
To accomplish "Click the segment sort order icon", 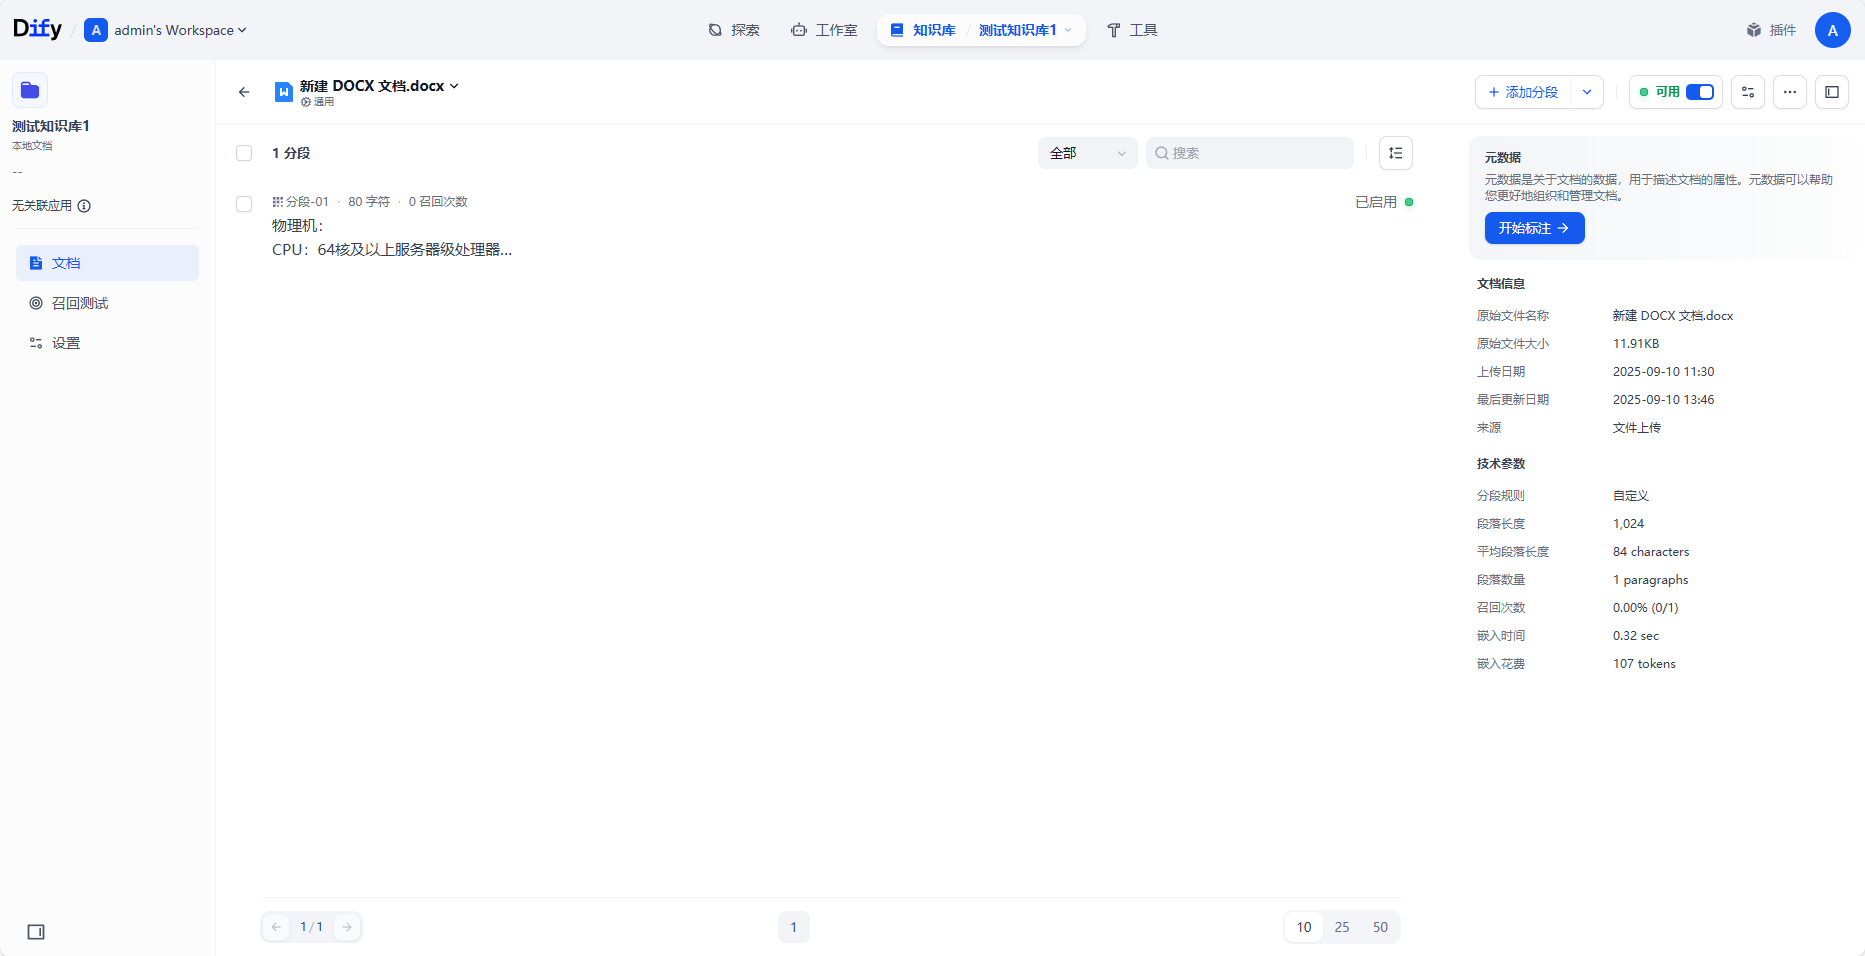I will click(x=1395, y=152).
